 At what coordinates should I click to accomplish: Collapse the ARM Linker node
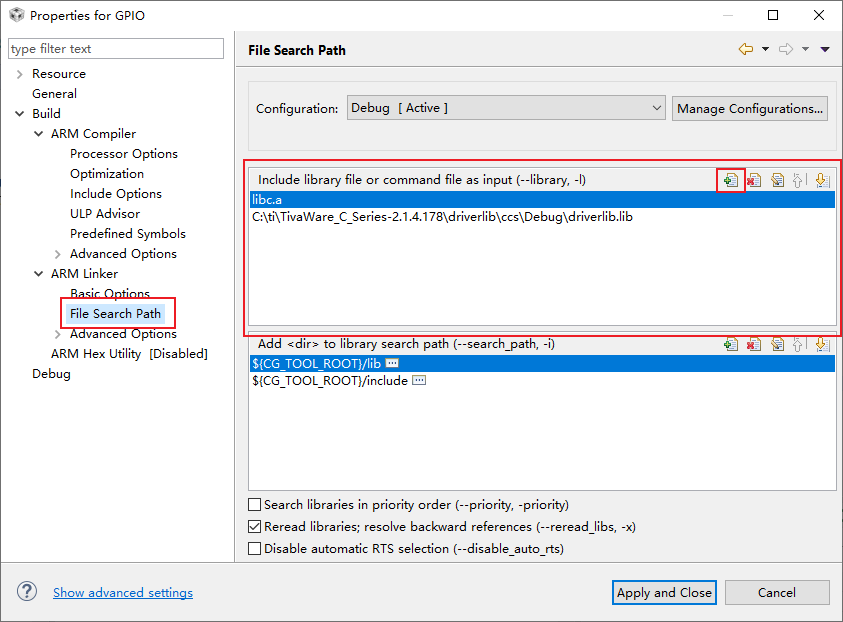(39, 274)
